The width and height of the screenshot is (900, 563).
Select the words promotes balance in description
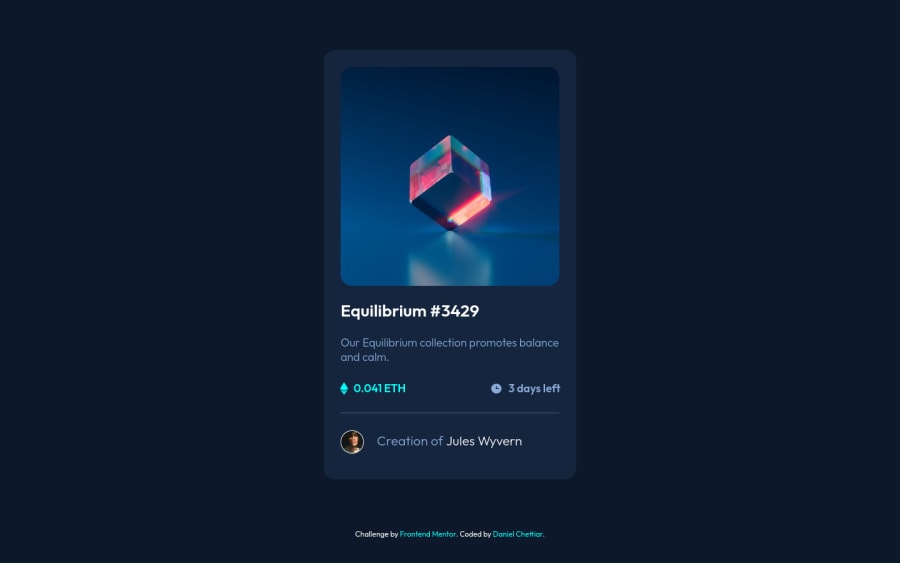[514, 343]
